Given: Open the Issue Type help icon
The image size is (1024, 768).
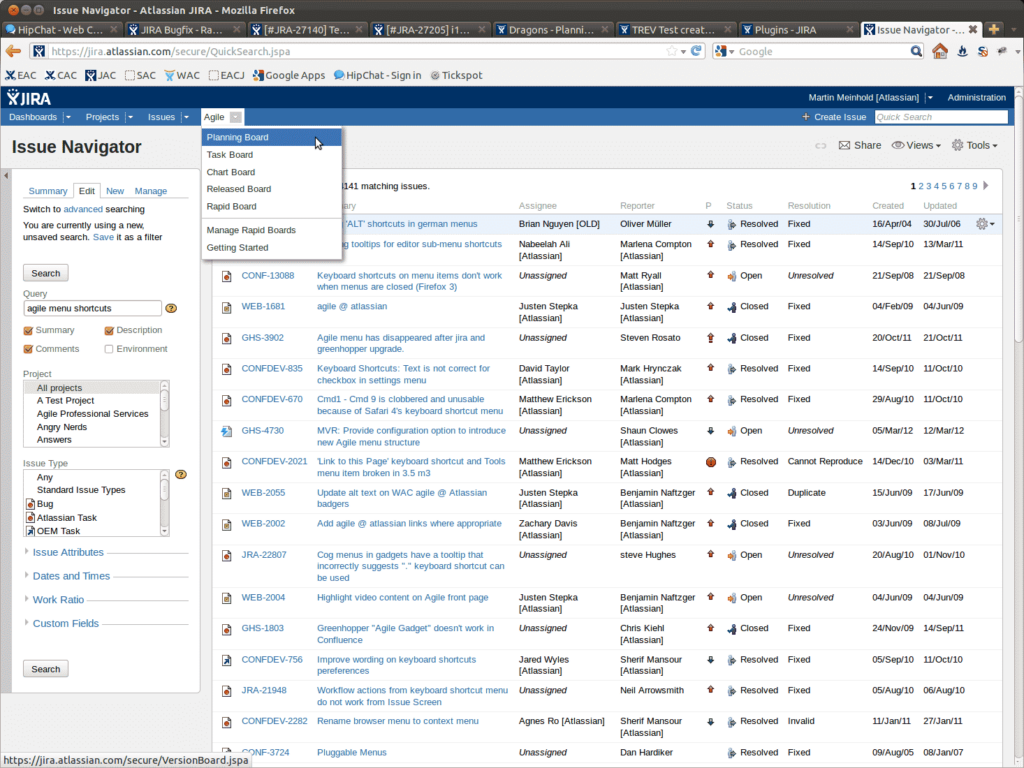Looking at the screenshot, I should [x=181, y=475].
